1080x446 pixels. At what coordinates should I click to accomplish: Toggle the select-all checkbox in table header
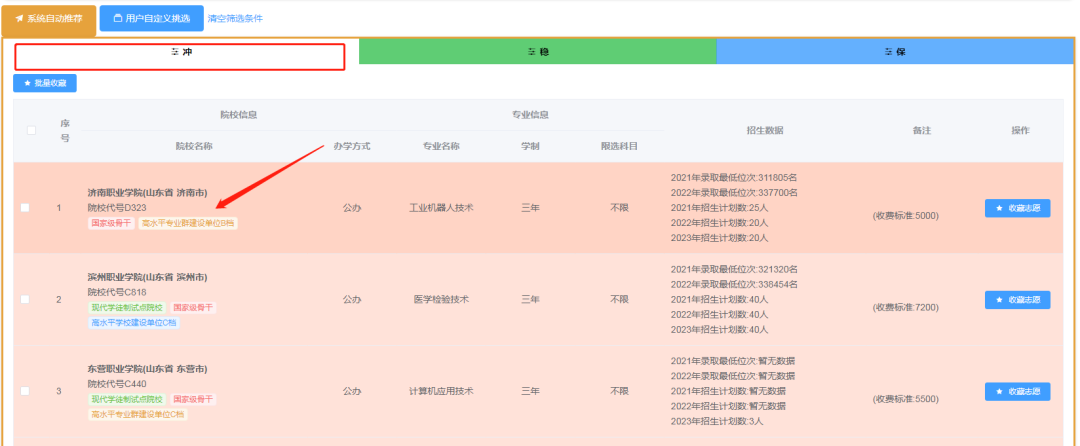tap(31, 130)
